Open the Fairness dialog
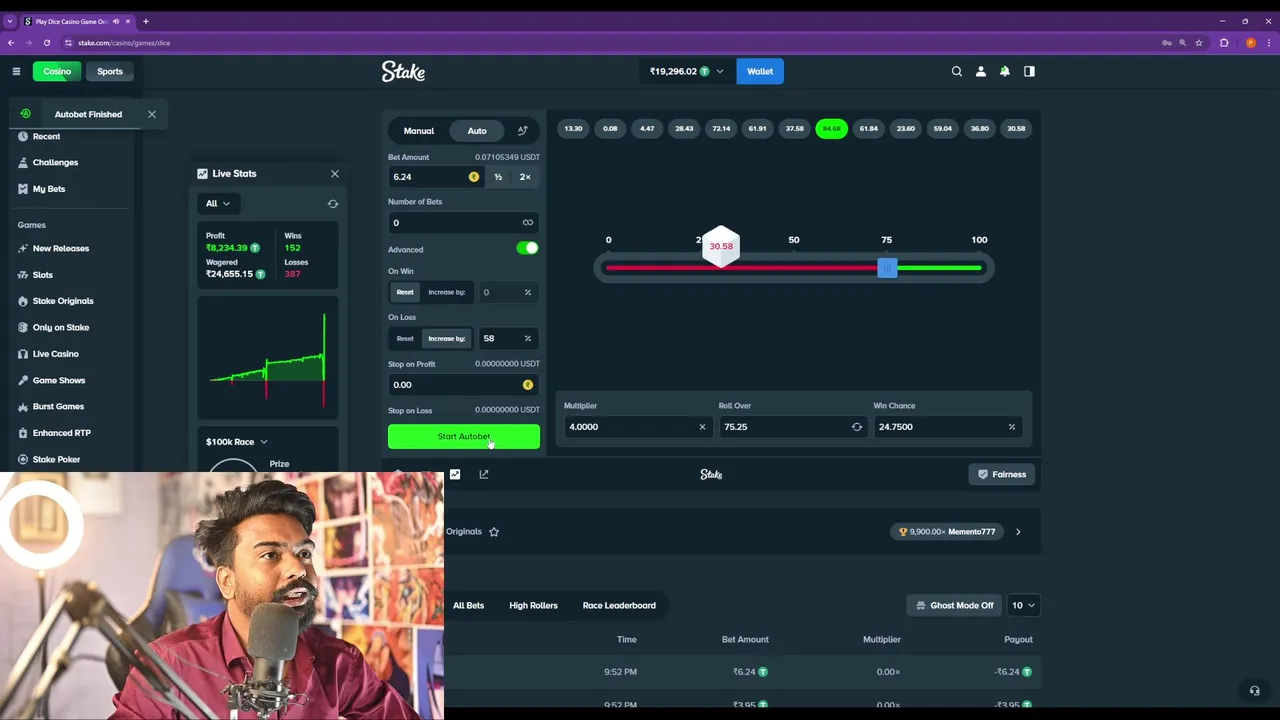Screen dimensions: 1280x720 tap(1002, 474)
